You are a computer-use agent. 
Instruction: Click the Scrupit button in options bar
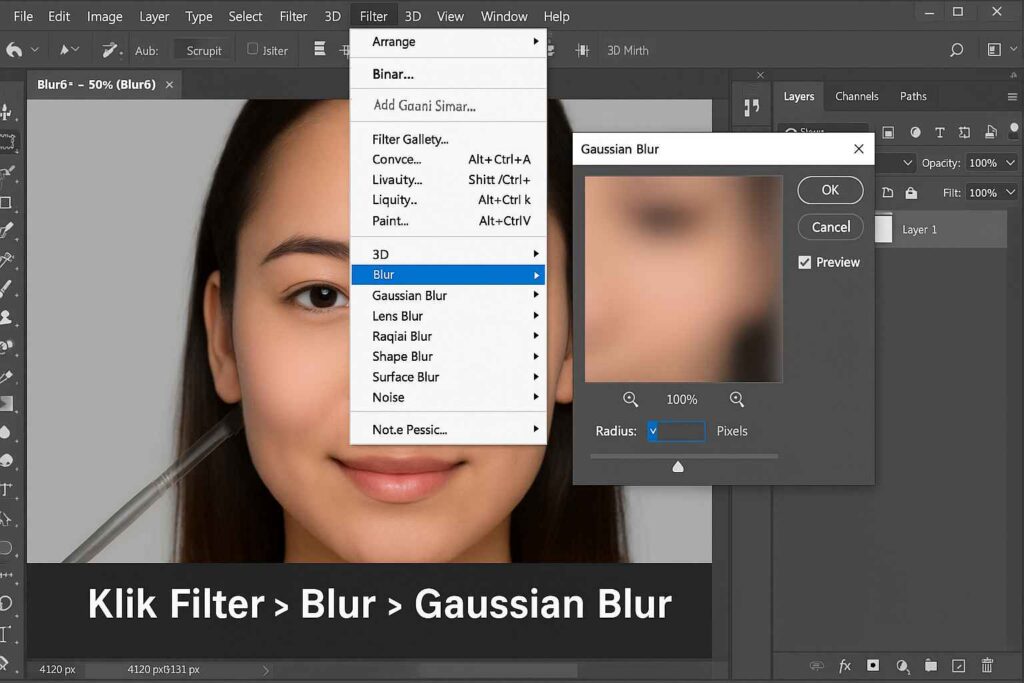pos(204,50)
